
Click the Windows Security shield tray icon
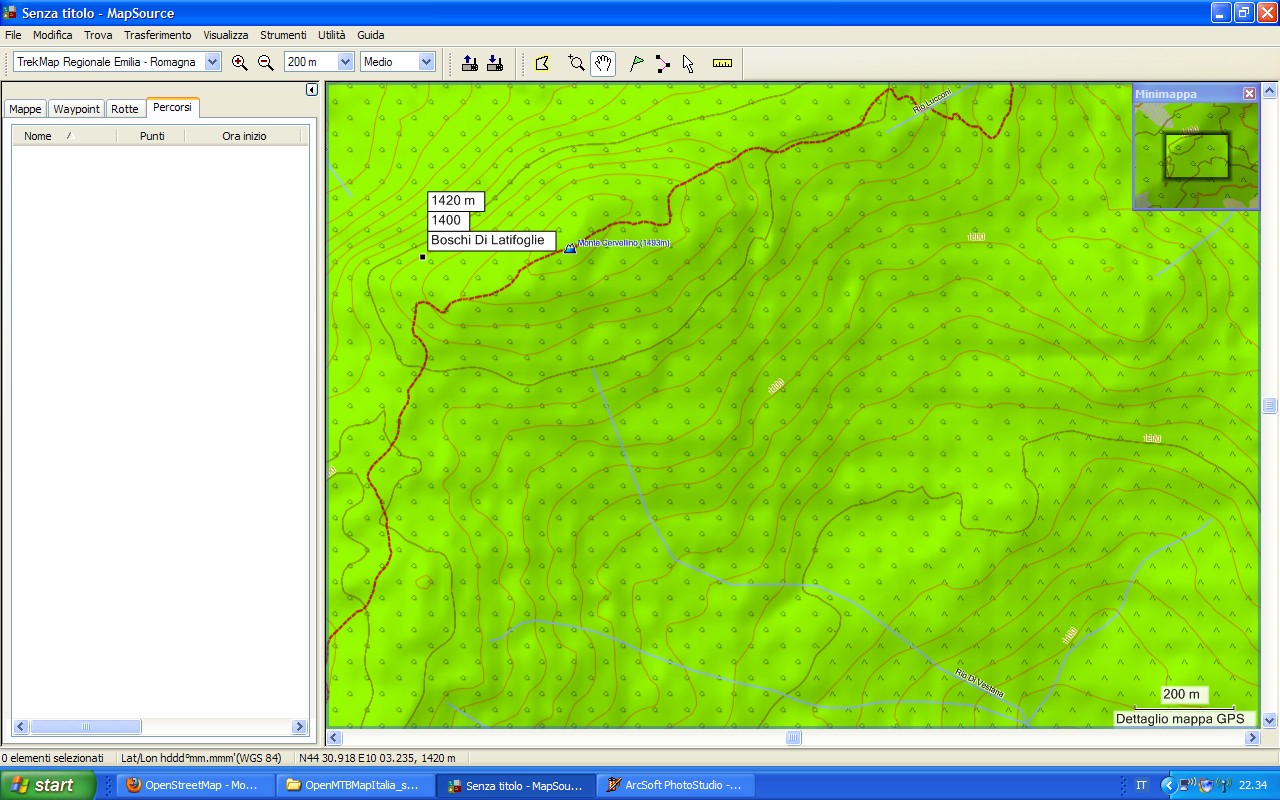tap(1205, 785)
